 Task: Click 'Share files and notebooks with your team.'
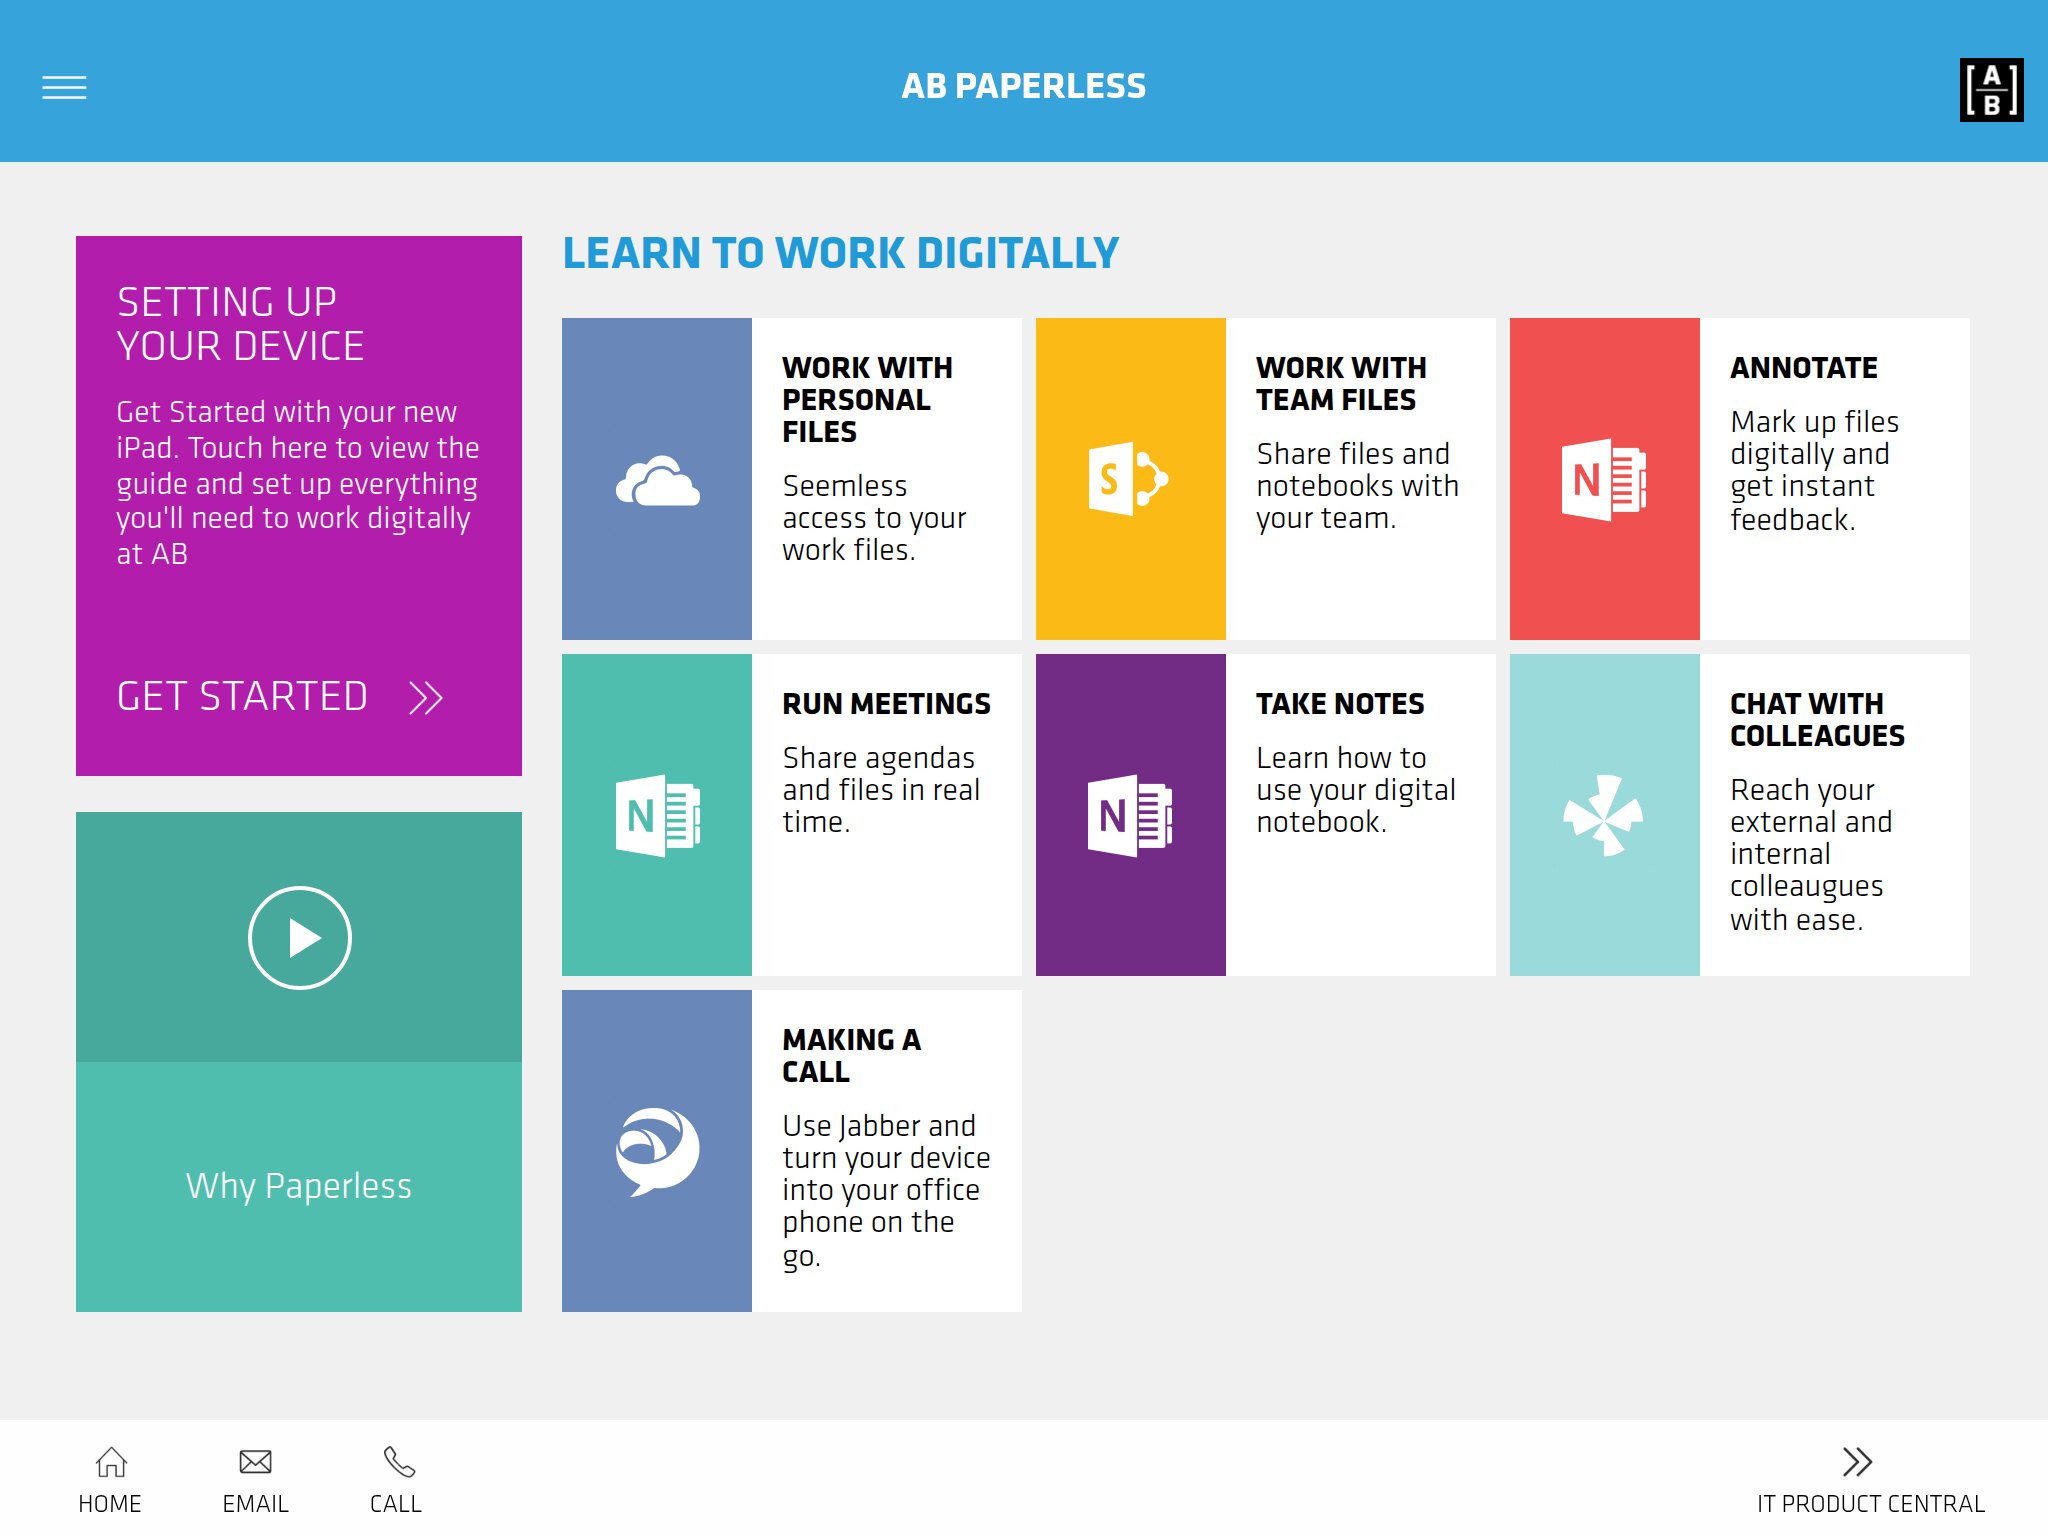[x=1357, y=486]
